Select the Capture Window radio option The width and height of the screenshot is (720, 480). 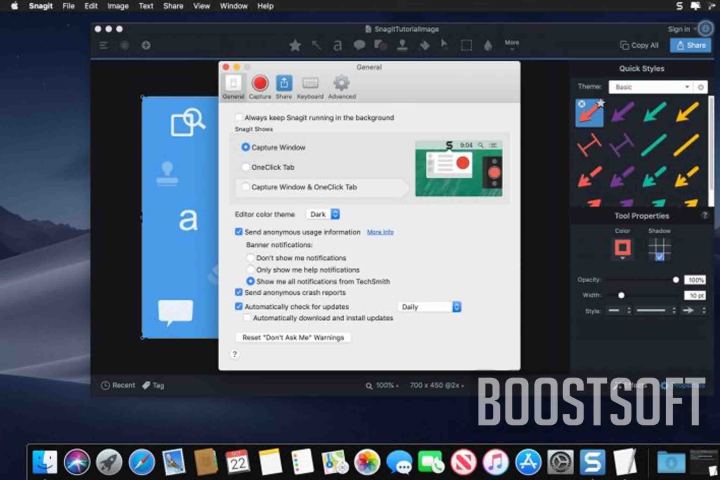coord(246,147)
